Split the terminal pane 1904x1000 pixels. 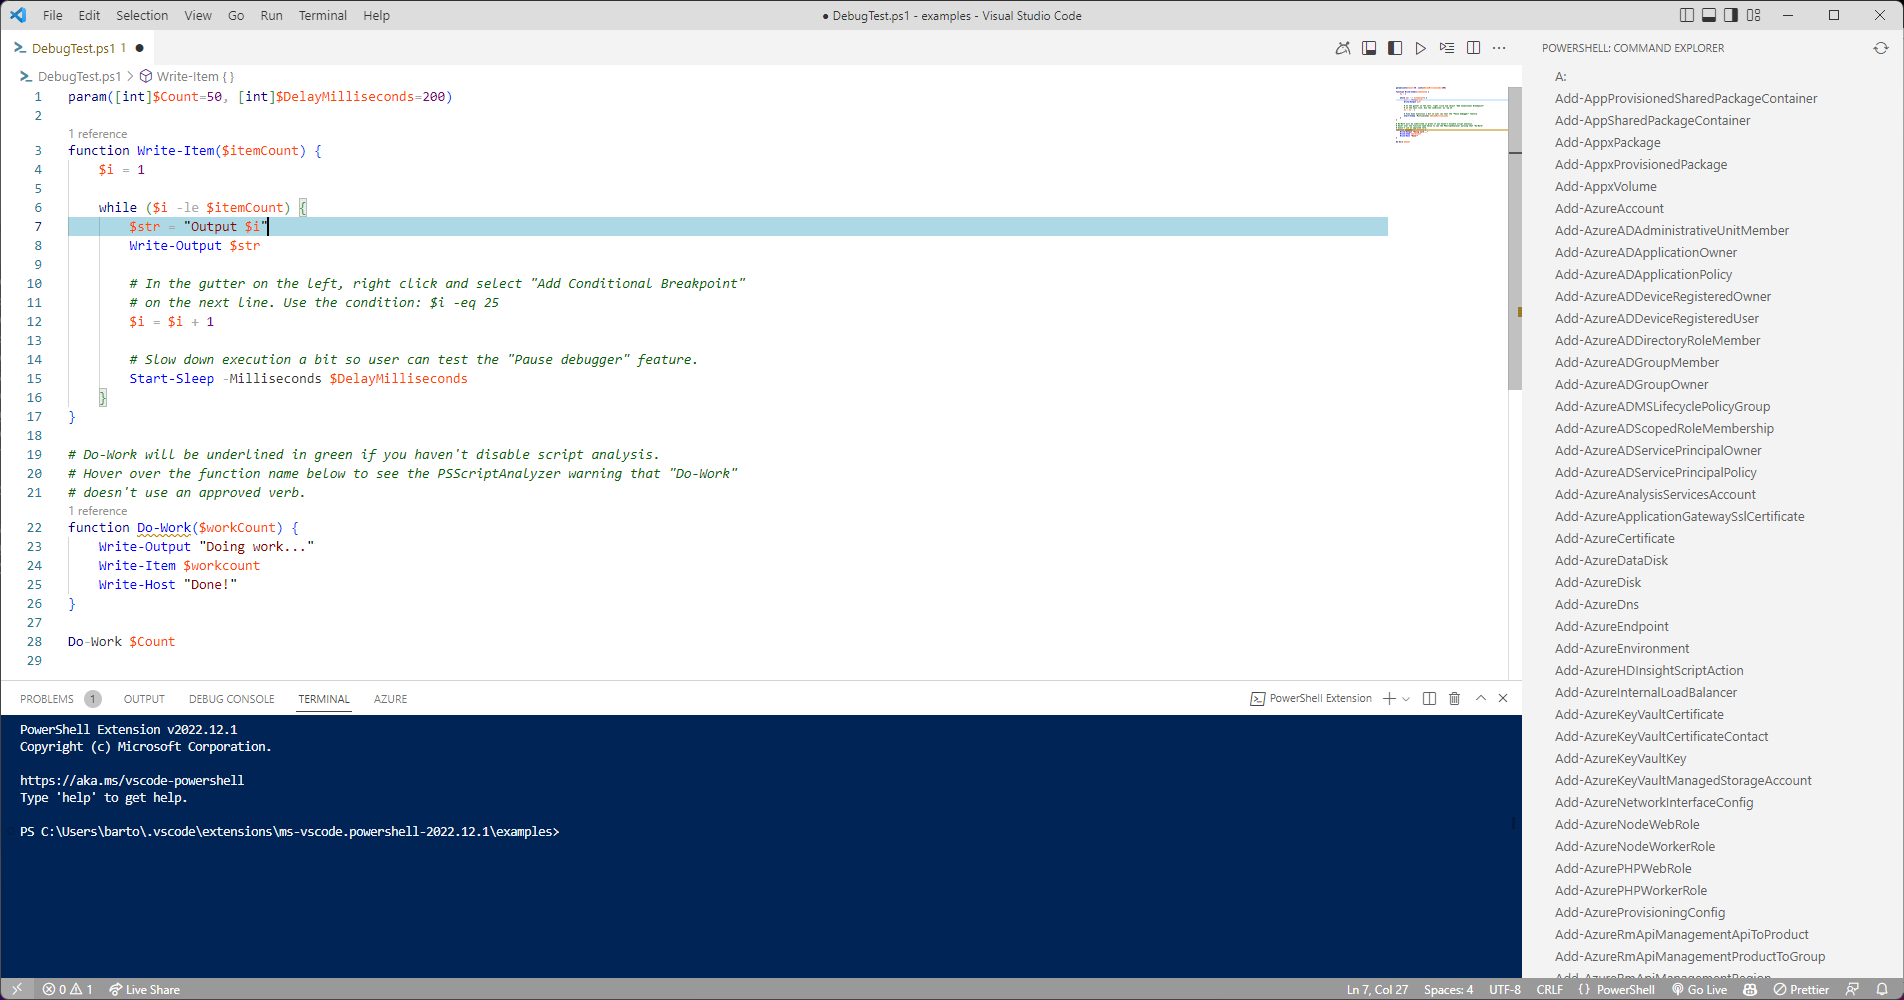tap(1429, 699)
